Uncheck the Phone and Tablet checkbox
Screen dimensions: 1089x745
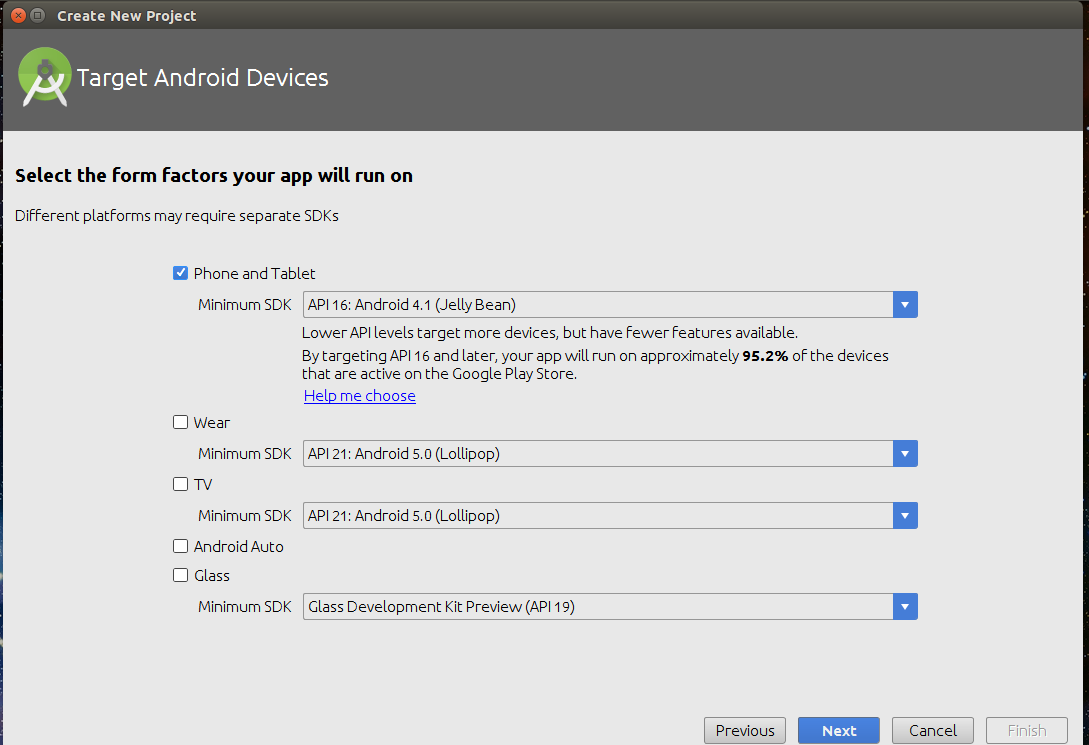coord(181,273)
